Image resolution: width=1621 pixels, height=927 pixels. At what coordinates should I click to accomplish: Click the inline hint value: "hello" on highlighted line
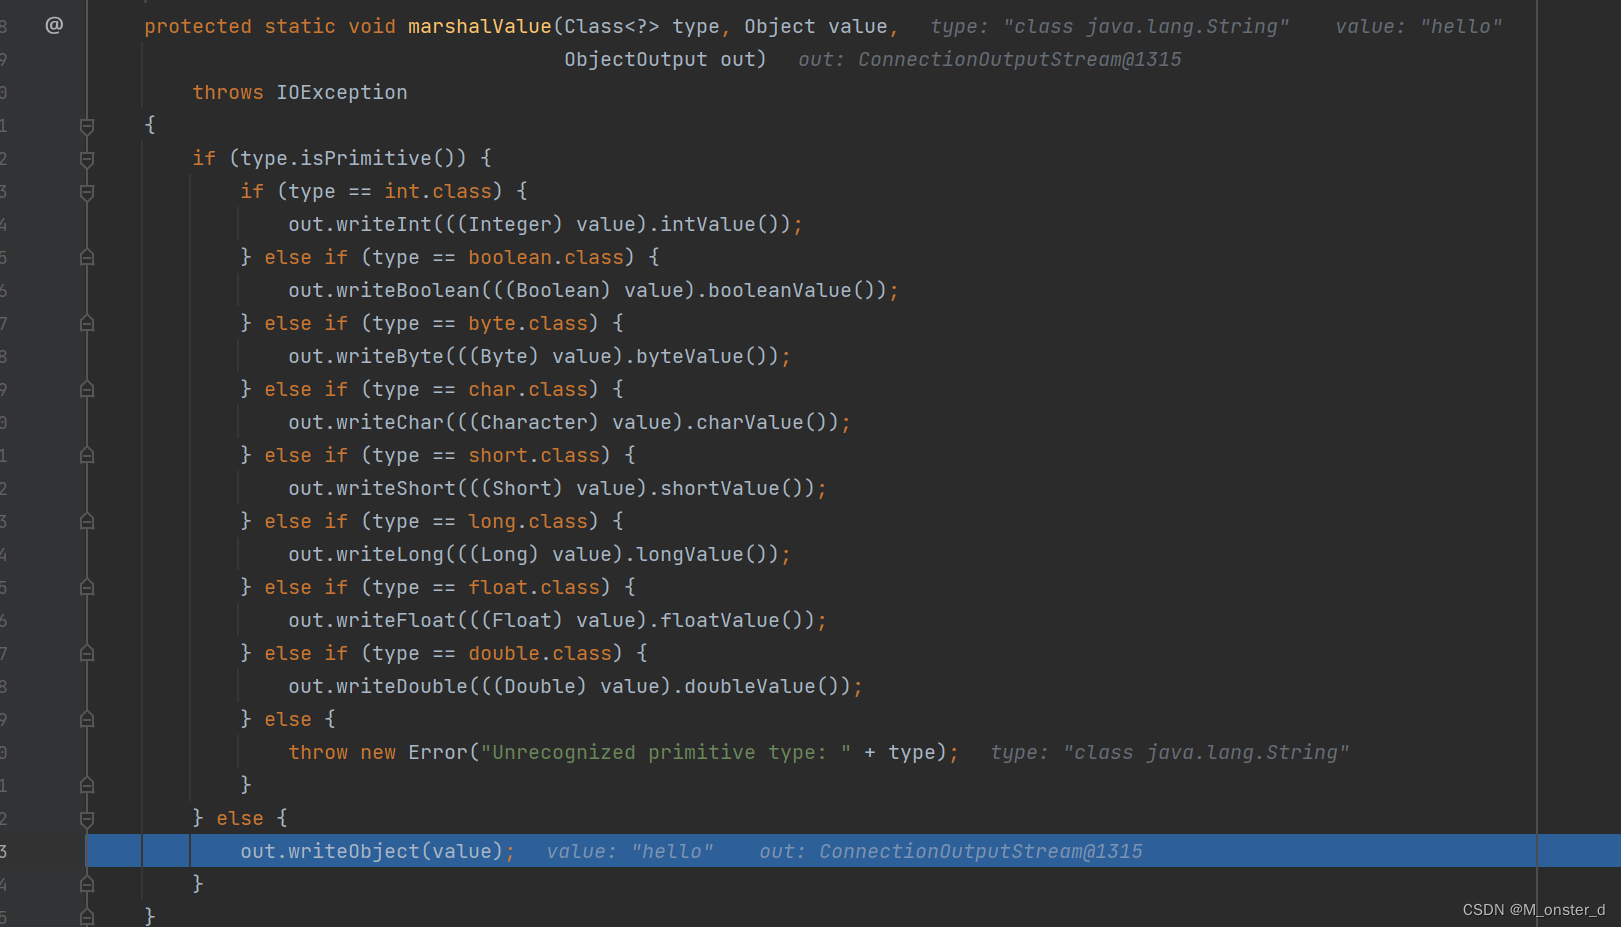click(x=630, y=852)
